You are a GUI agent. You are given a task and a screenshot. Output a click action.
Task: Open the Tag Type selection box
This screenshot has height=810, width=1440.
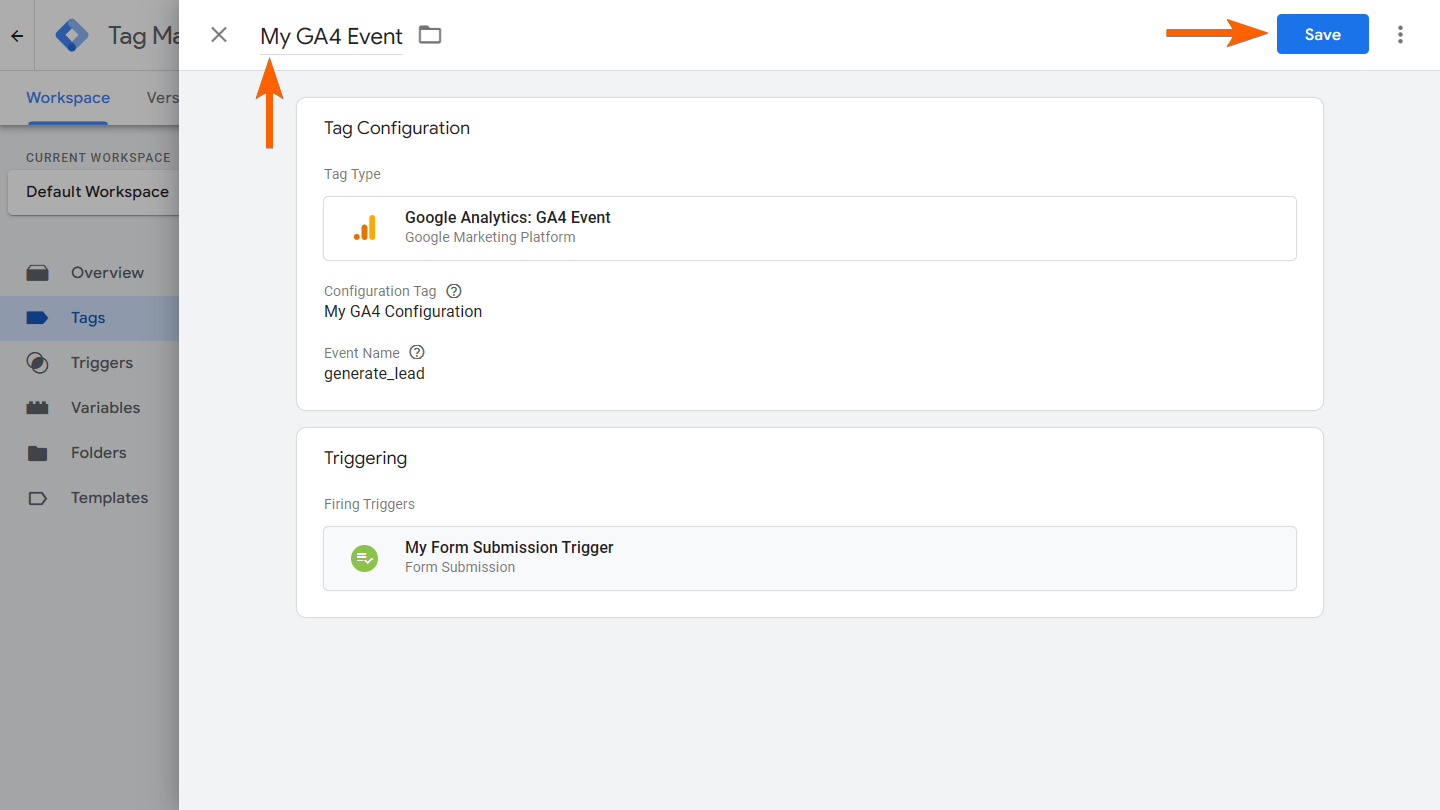tap(809, 228)
